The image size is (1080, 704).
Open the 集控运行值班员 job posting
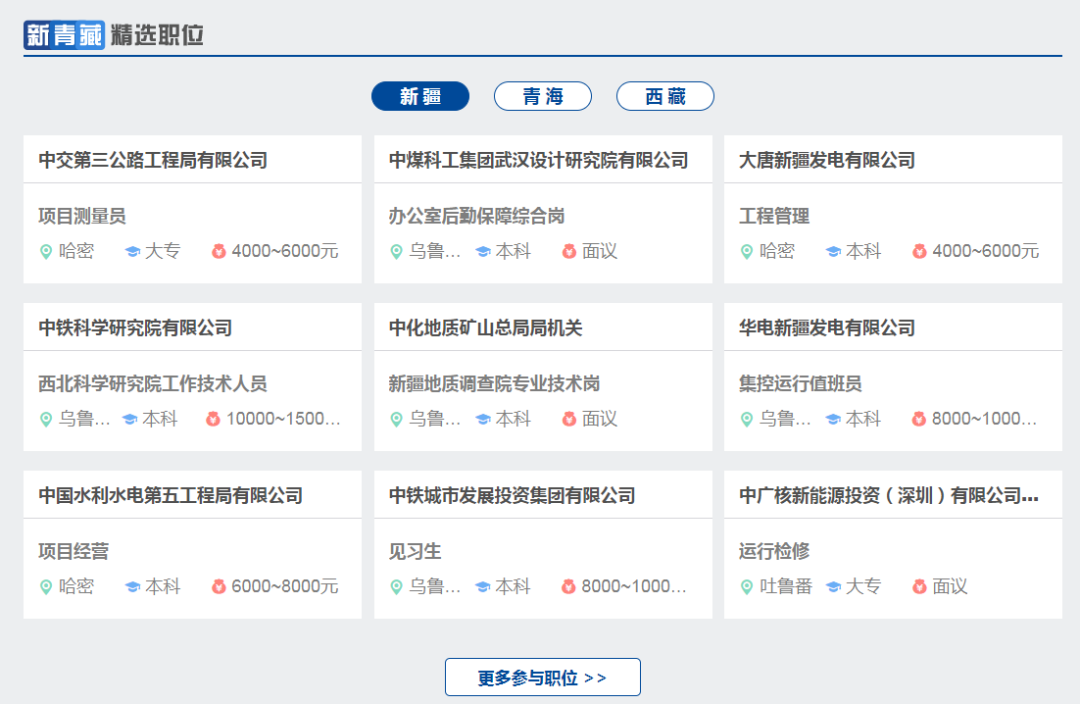pos(800,384)
